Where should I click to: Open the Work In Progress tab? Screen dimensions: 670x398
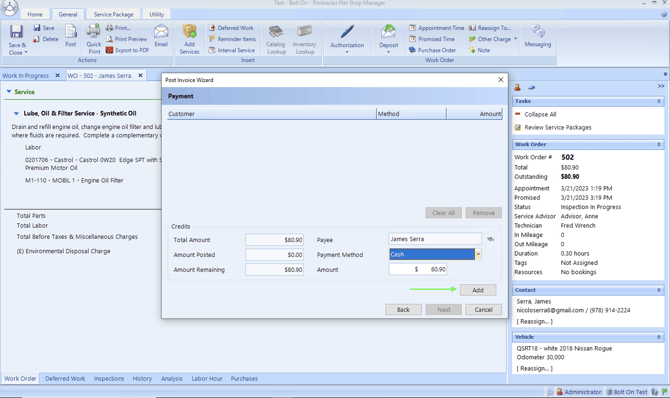point(26,76)
